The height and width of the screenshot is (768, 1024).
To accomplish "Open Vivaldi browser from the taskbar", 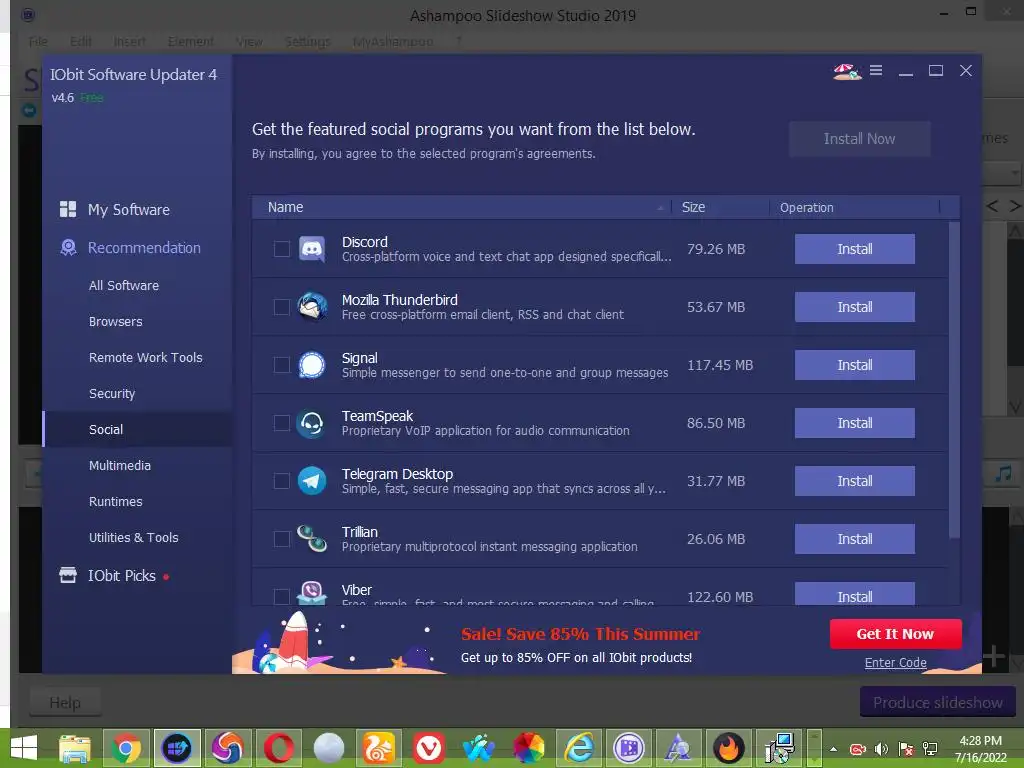I will [x=428, y=748].
